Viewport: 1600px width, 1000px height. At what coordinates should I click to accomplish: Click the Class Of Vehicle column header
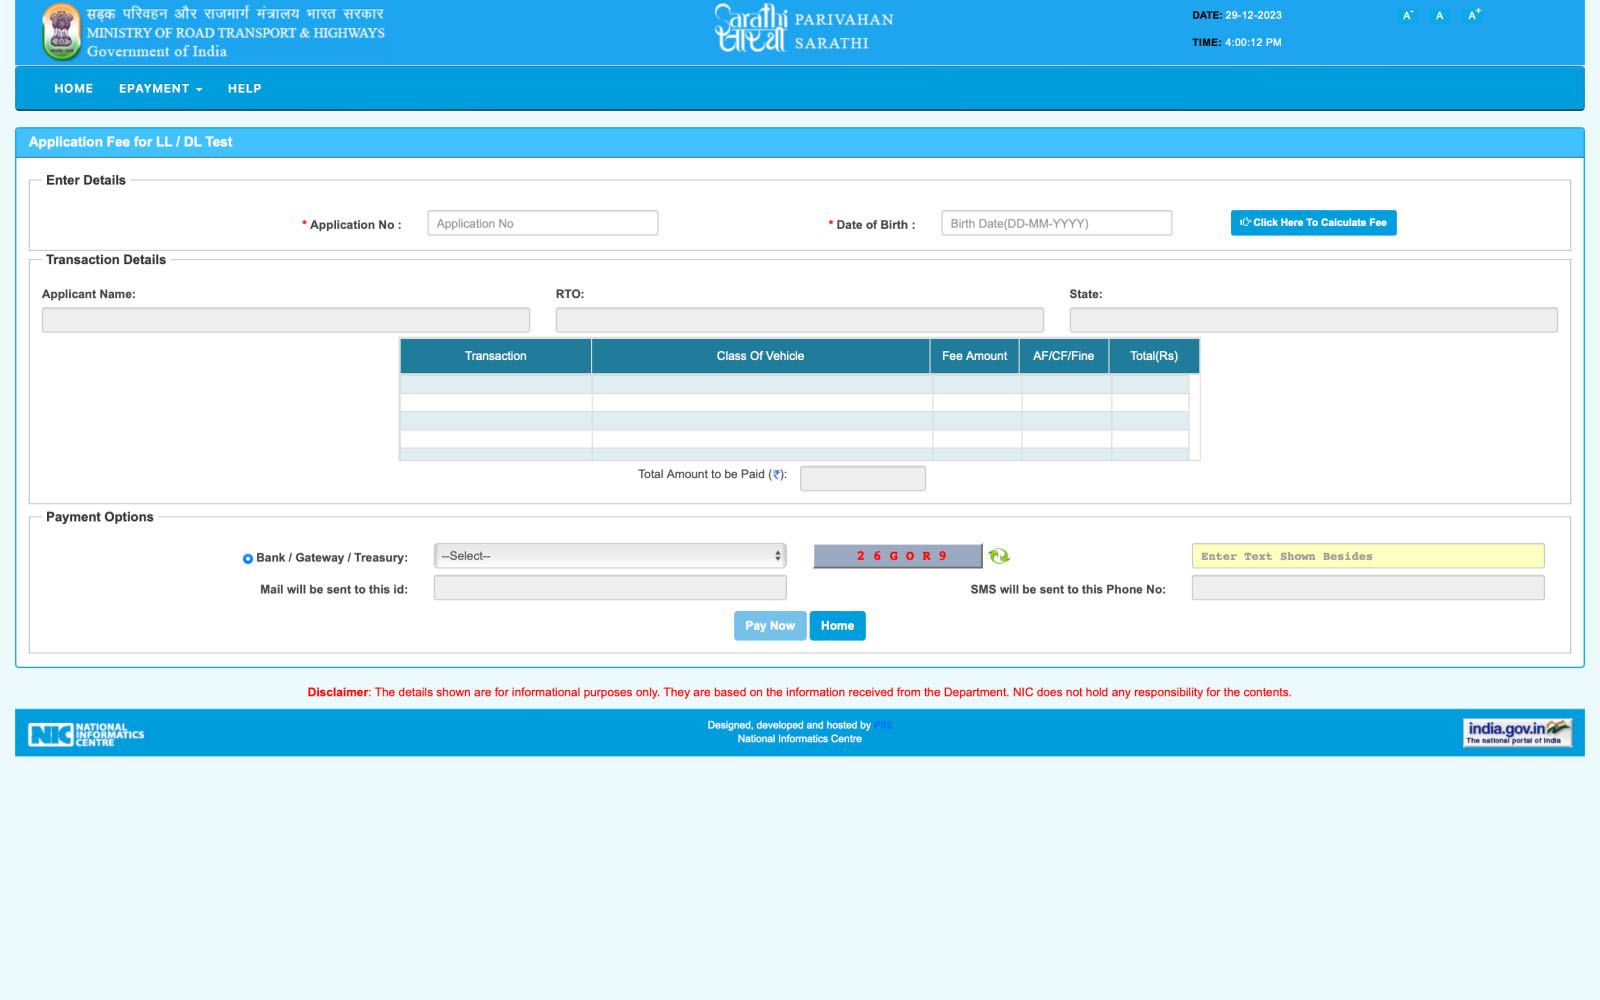(760, 356)
